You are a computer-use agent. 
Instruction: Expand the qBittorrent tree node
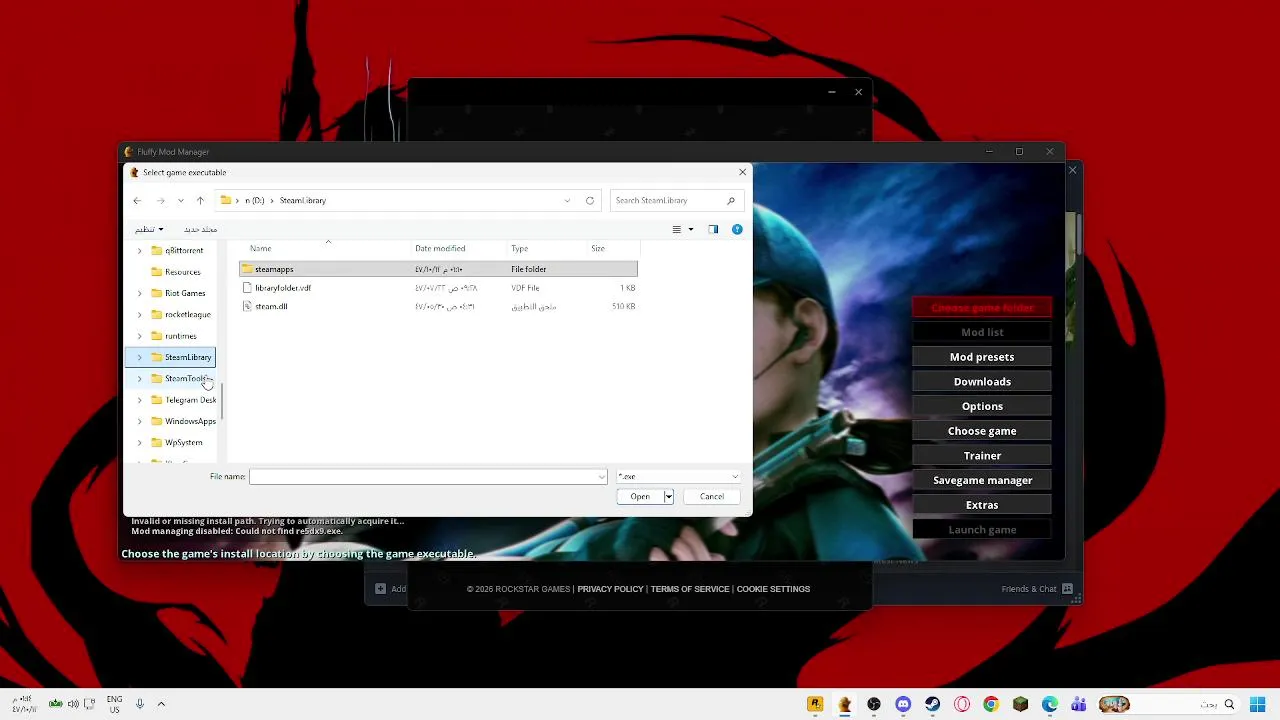tap(140, 251)
